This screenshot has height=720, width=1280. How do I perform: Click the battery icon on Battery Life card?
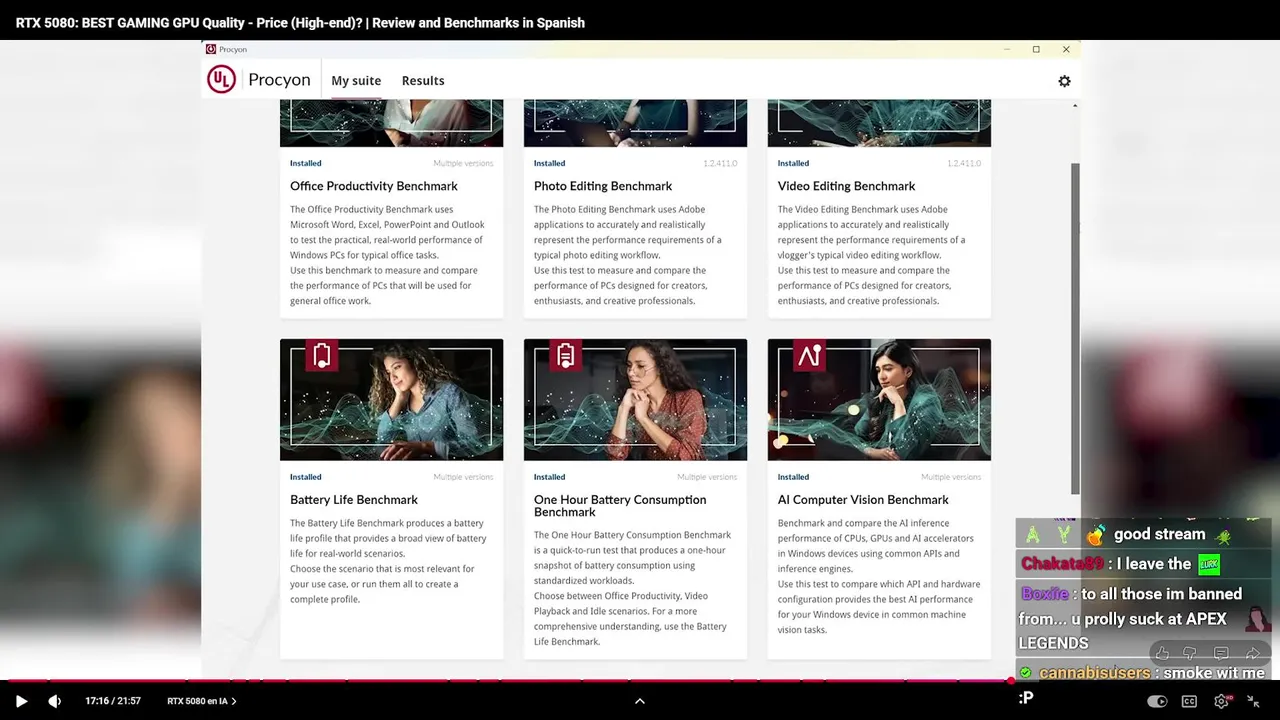point(321,355)
